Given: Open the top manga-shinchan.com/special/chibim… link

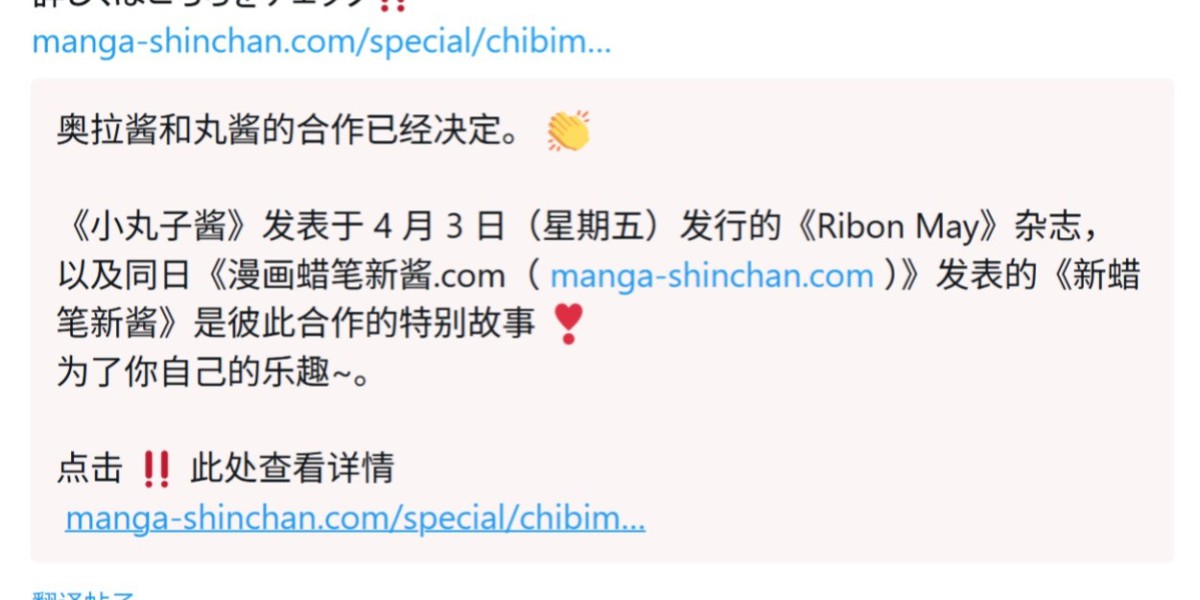Looking at the screenshot, I should pos(321,42).
